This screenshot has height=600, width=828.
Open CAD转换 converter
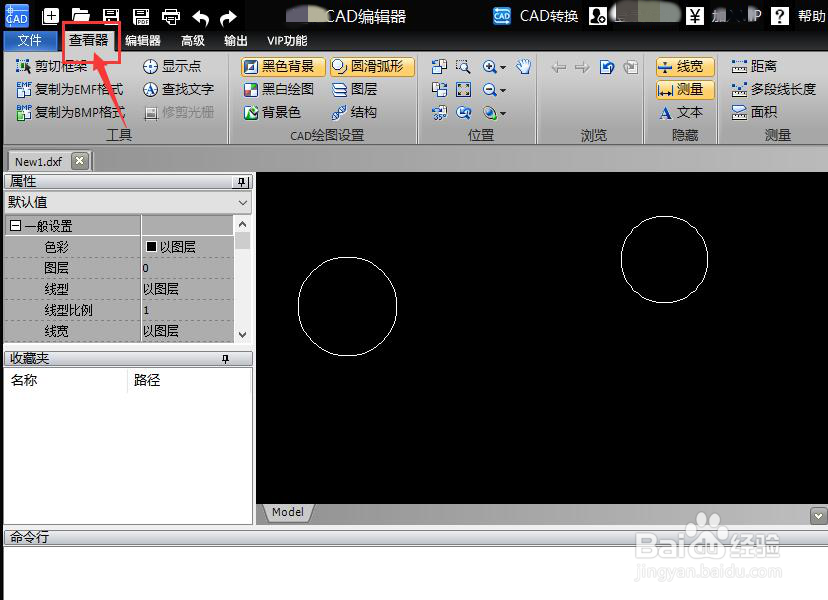535,16
